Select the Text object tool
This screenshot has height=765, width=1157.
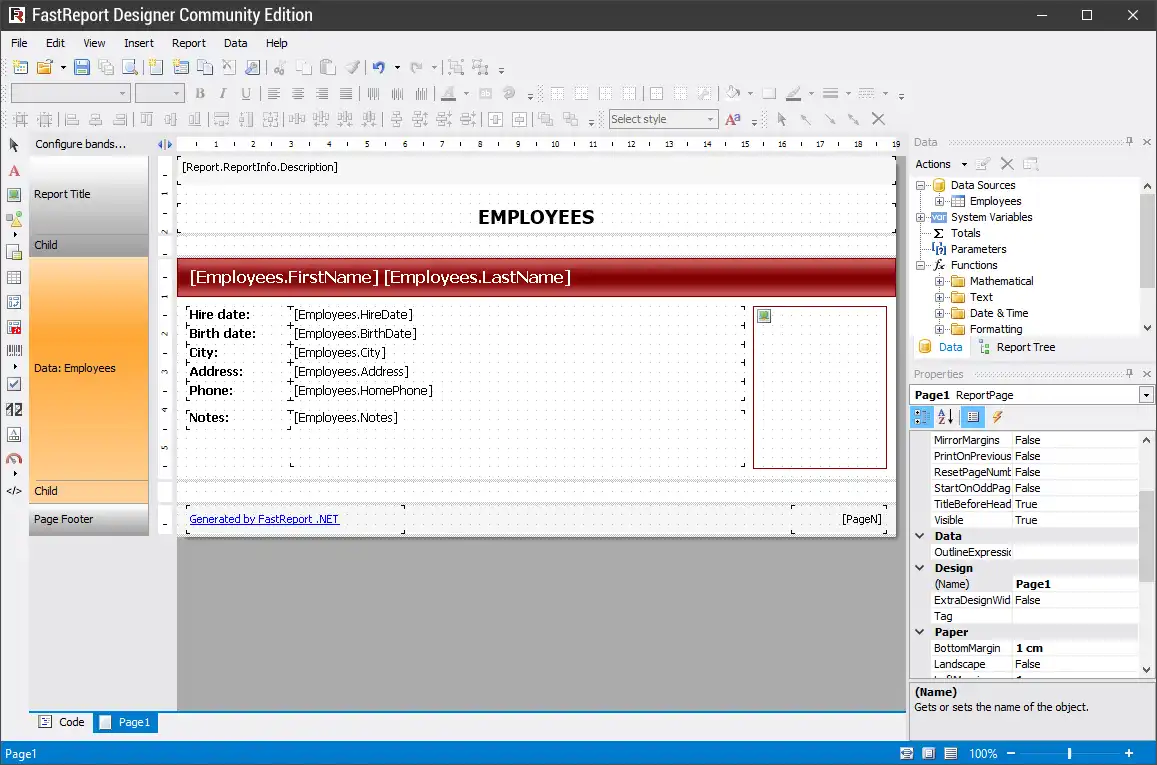(x=14, y=171)
